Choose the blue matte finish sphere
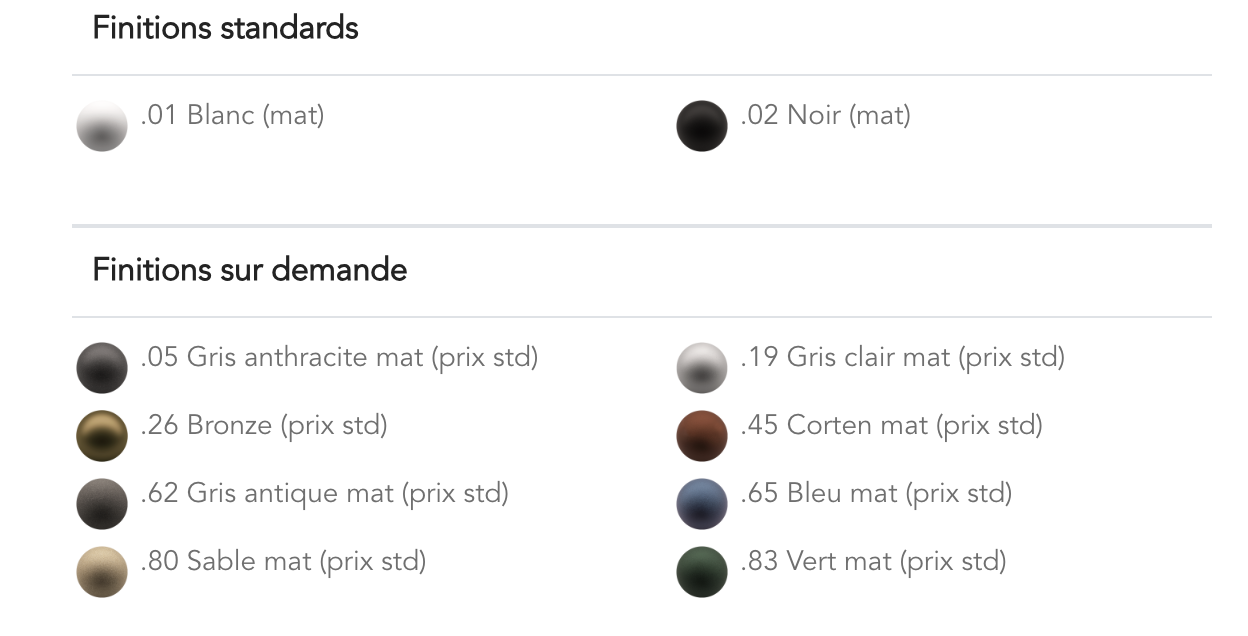The height and width of the screenshot is (636, 1248). click(x=702, y=504)
